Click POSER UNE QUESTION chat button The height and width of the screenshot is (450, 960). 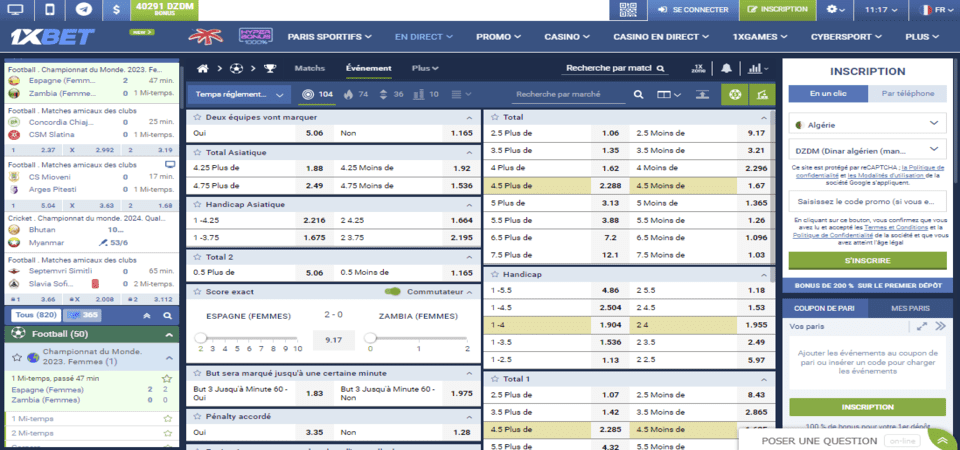(x=819, y=441)
